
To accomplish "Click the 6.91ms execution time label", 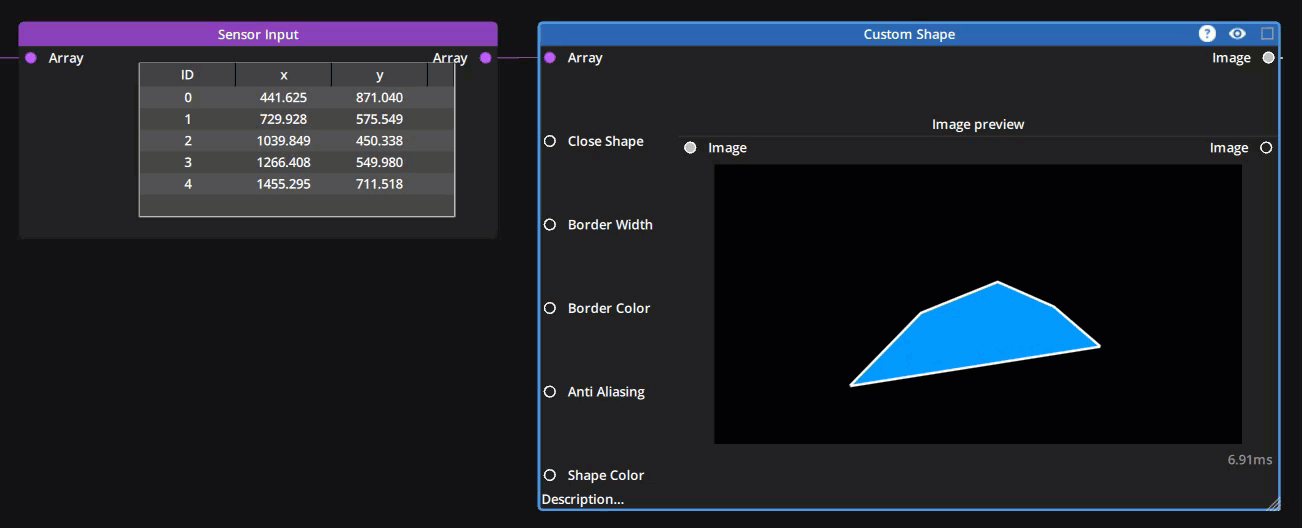I will (x=1250, y=459).
